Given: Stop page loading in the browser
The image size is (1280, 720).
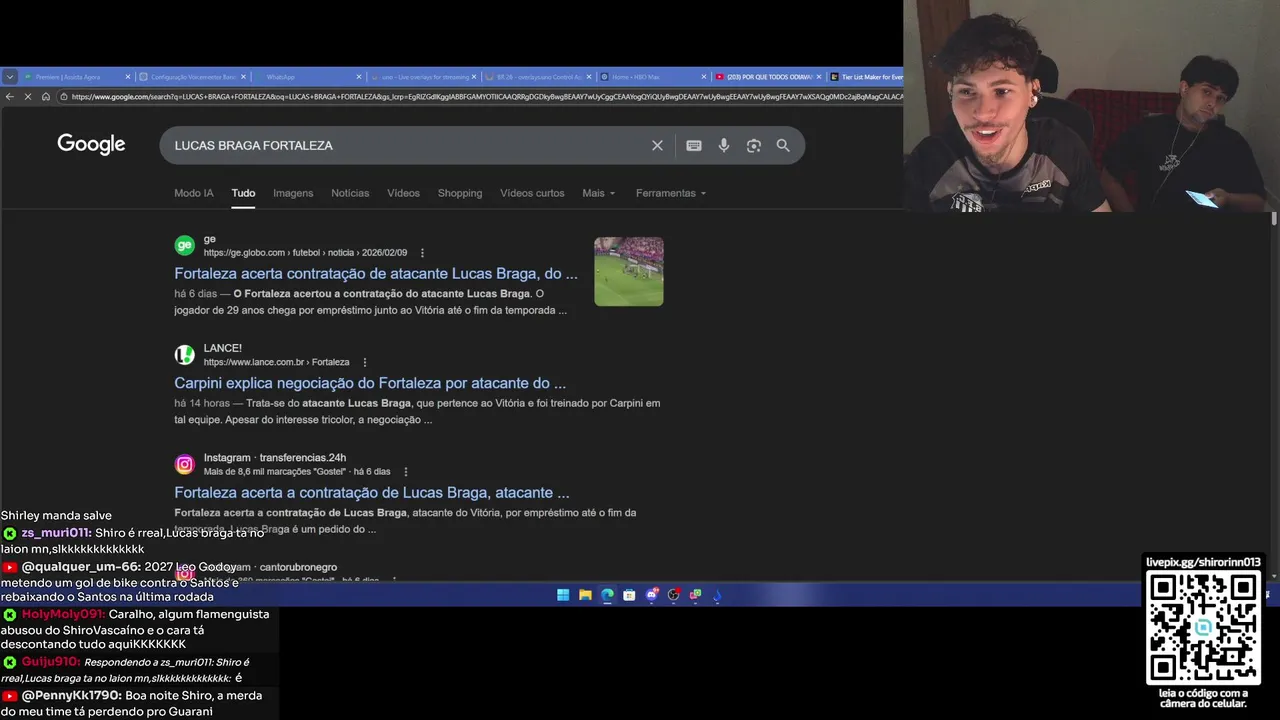Looking at the screenshot, I should [28, 96].
